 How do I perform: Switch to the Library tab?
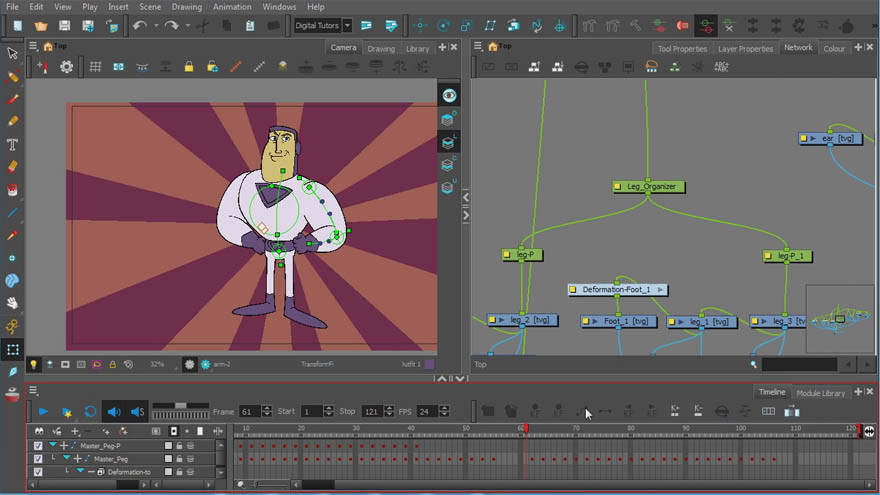coord(418,49)
